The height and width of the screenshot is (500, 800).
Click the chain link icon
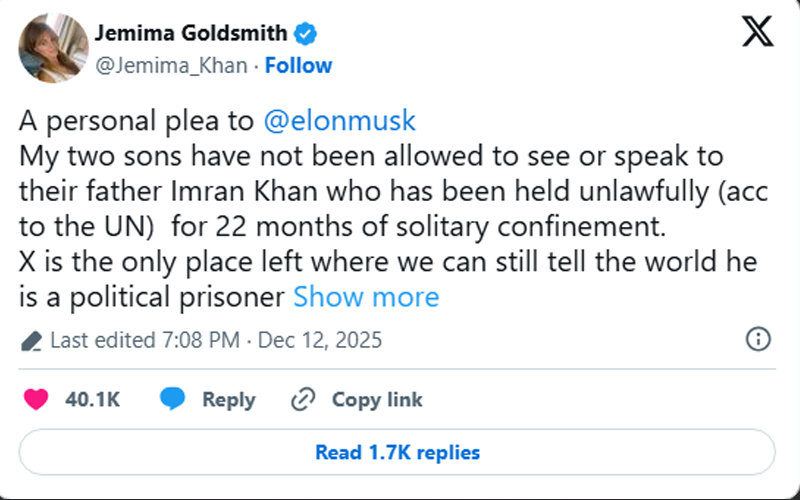coord(303,400)
